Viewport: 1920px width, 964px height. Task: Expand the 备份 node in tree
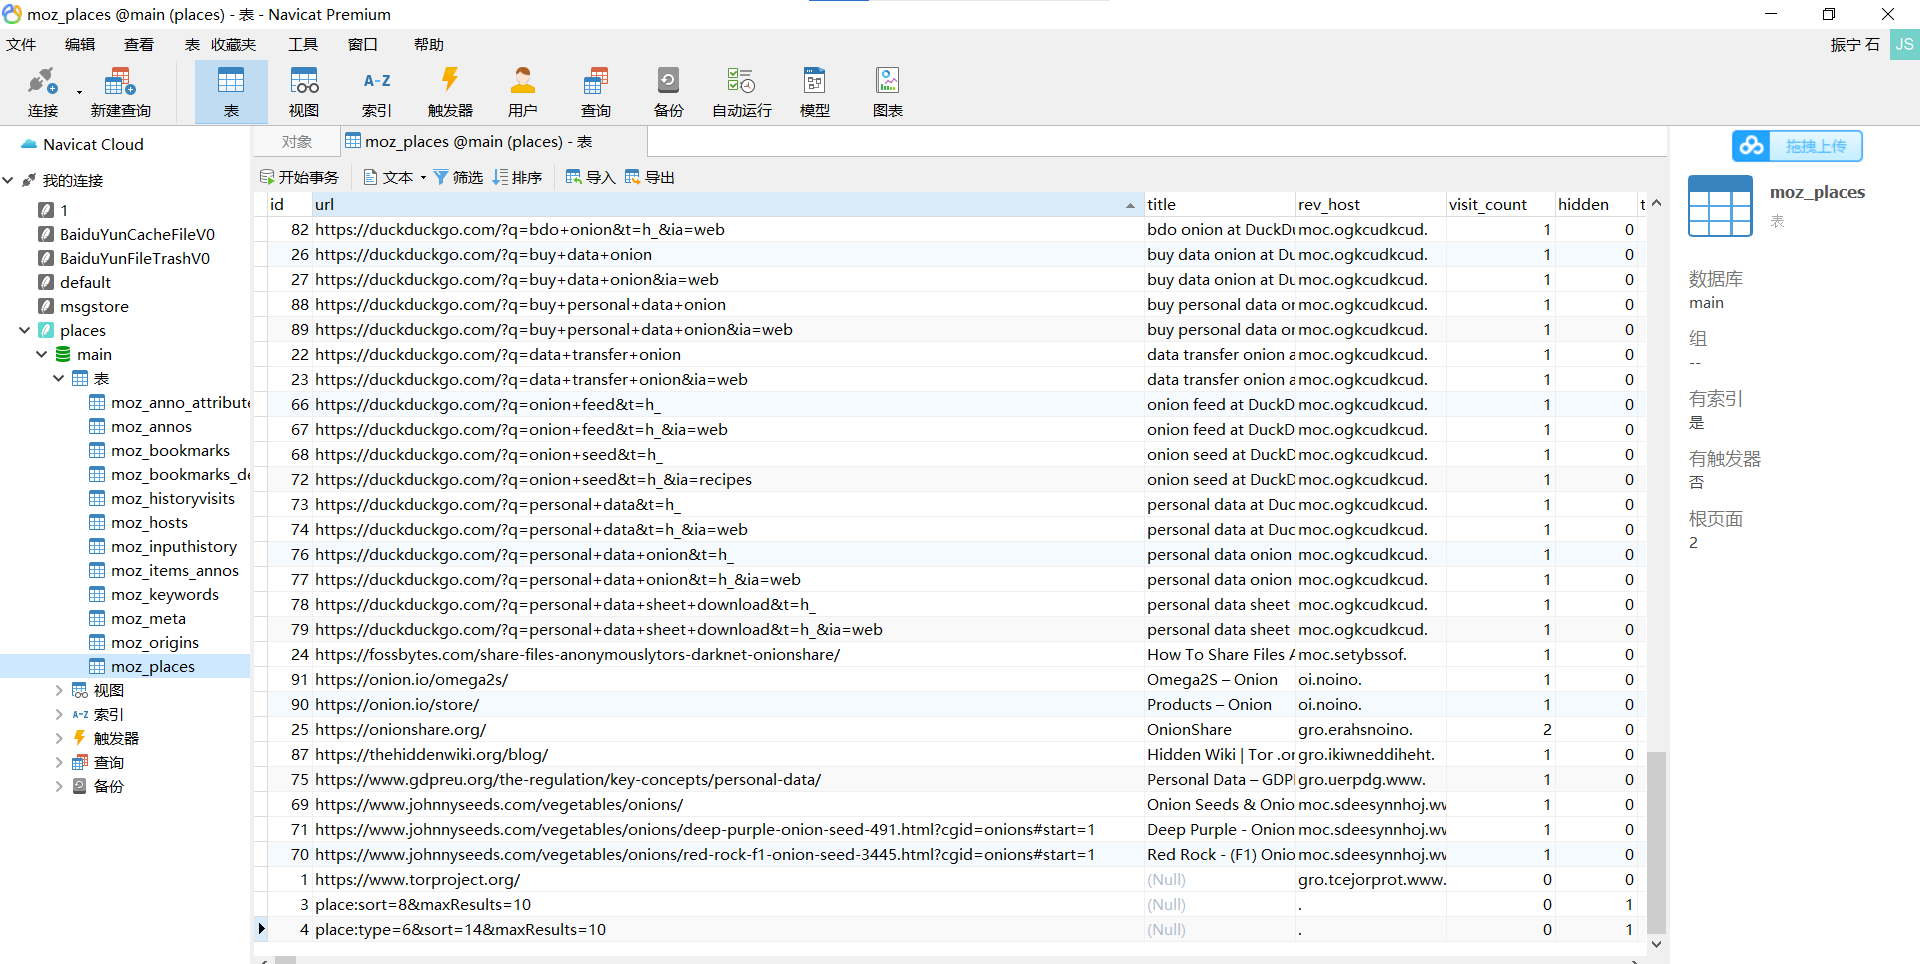coord(59,786)
